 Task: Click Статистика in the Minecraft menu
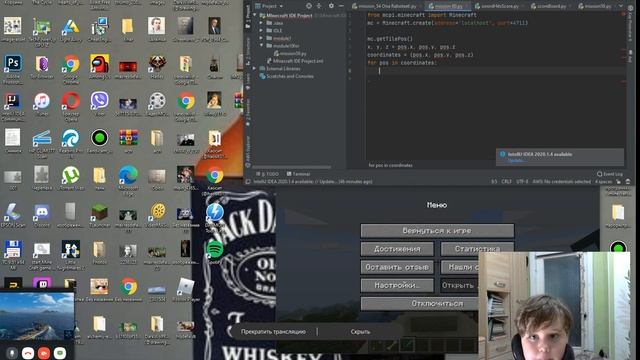coord(477,249)
